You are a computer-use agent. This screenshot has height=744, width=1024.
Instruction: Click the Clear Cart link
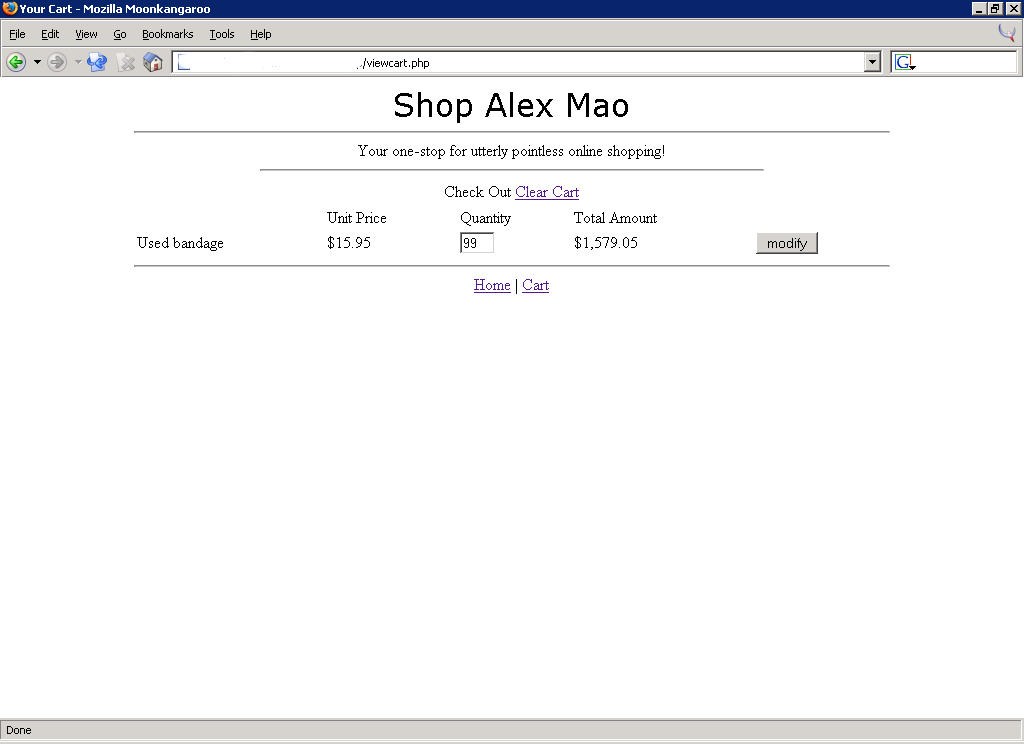point(547,192)
